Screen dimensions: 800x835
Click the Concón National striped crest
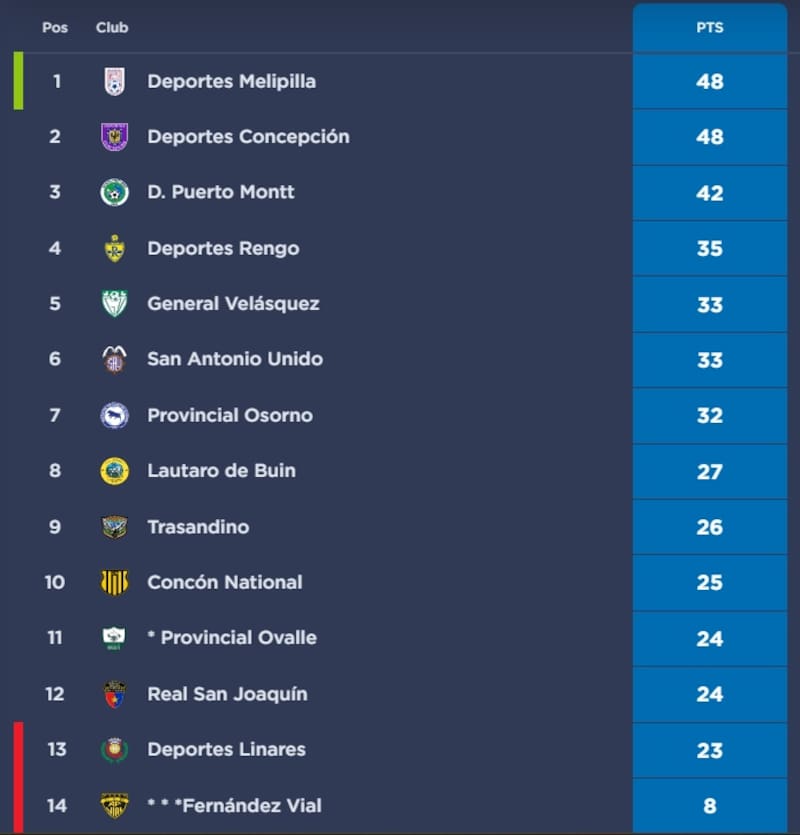pyautogui.click(x=115, y=582)
